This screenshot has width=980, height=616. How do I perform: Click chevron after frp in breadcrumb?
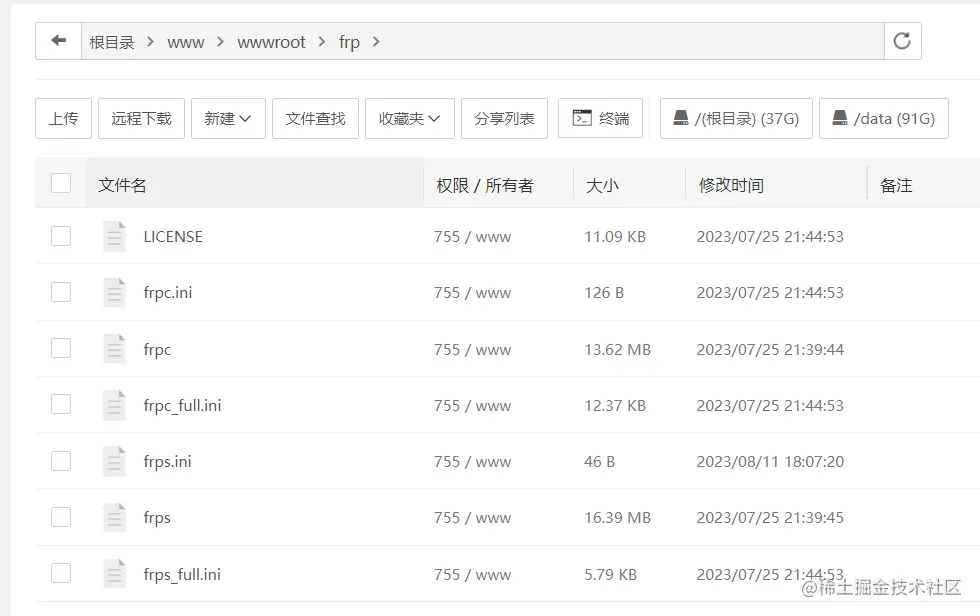376,42
